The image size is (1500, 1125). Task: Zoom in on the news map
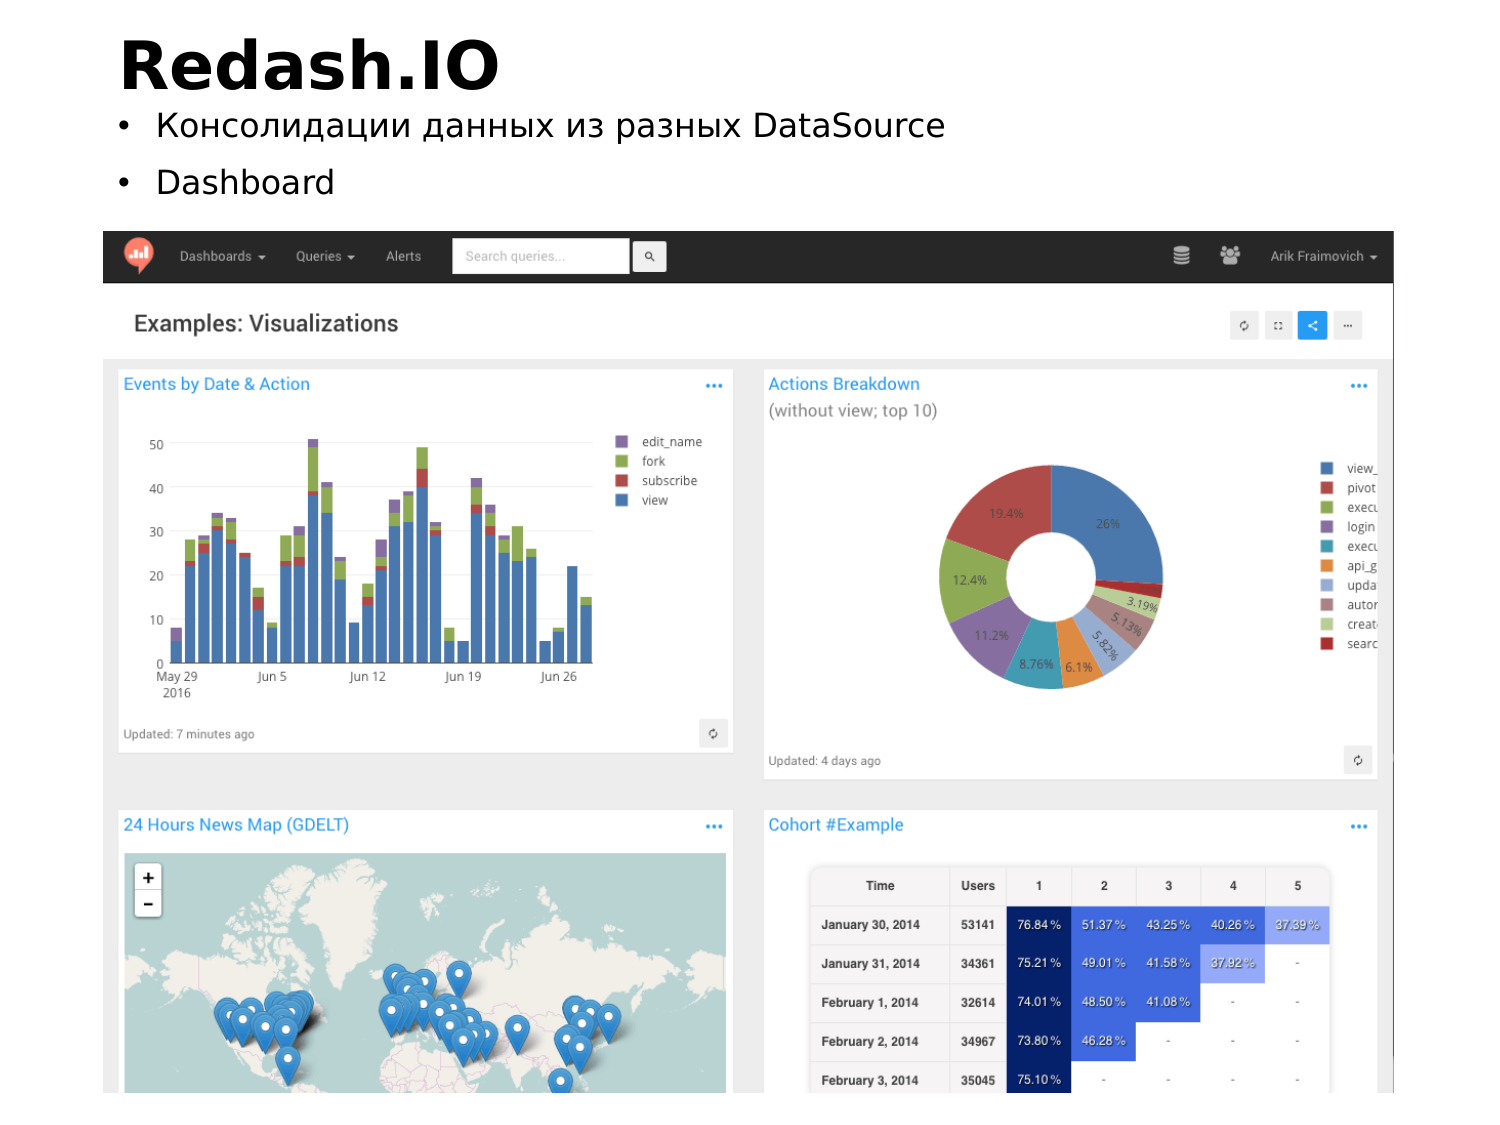click(148, 878)
